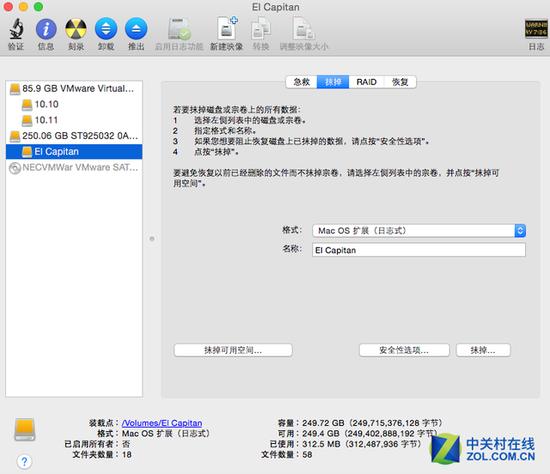
Task: Open the Info (信息) toolbar icon
Action: pos(46,29)
